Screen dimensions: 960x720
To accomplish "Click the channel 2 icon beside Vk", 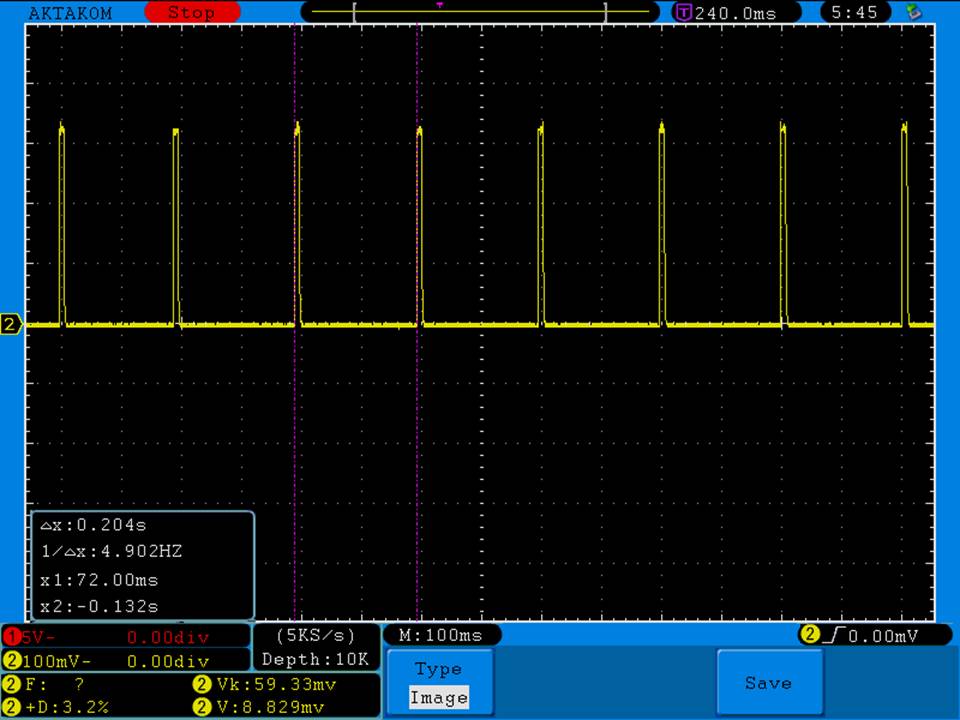I will tap(200, 685).
